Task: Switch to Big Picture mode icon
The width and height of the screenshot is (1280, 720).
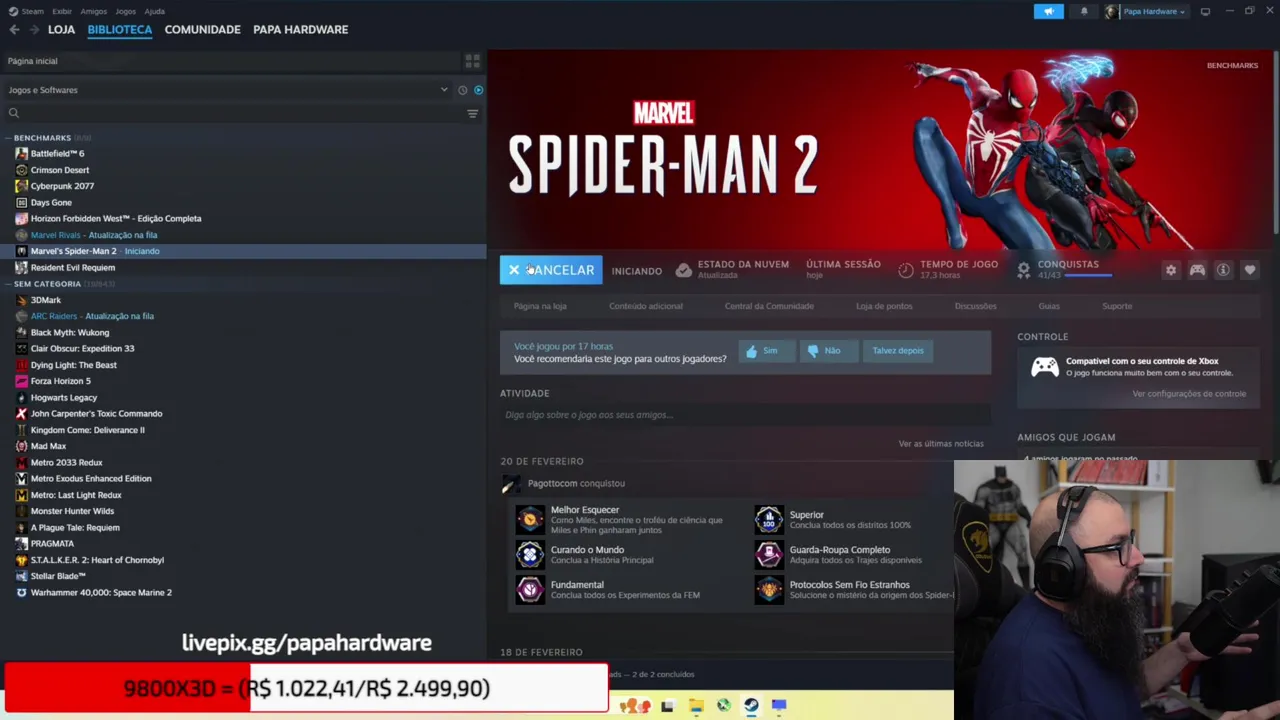Action: click(x=1205, y=11)
